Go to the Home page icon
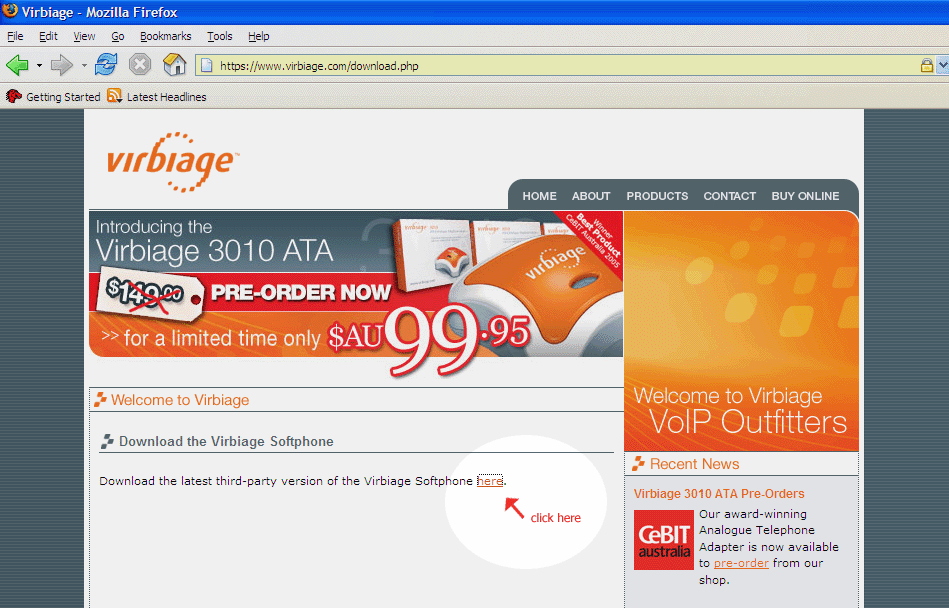This screenshot has width=949, height=608. pos(174,64)
